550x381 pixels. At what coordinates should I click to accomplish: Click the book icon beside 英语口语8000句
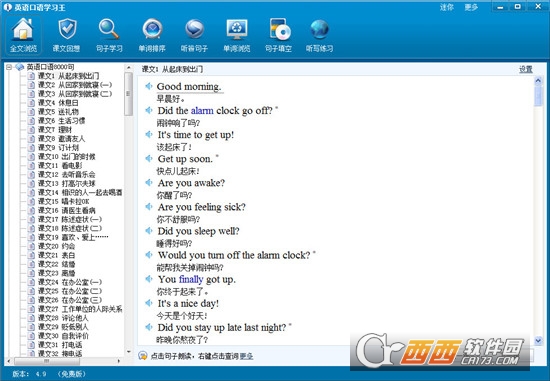(x=20, y=67)
